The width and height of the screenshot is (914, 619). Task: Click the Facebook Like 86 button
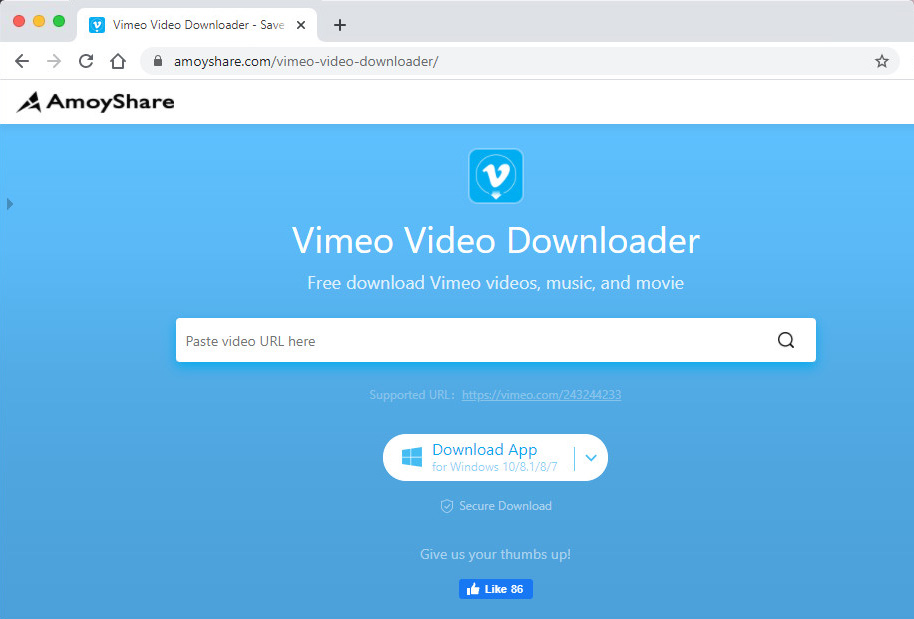point(496,589)
